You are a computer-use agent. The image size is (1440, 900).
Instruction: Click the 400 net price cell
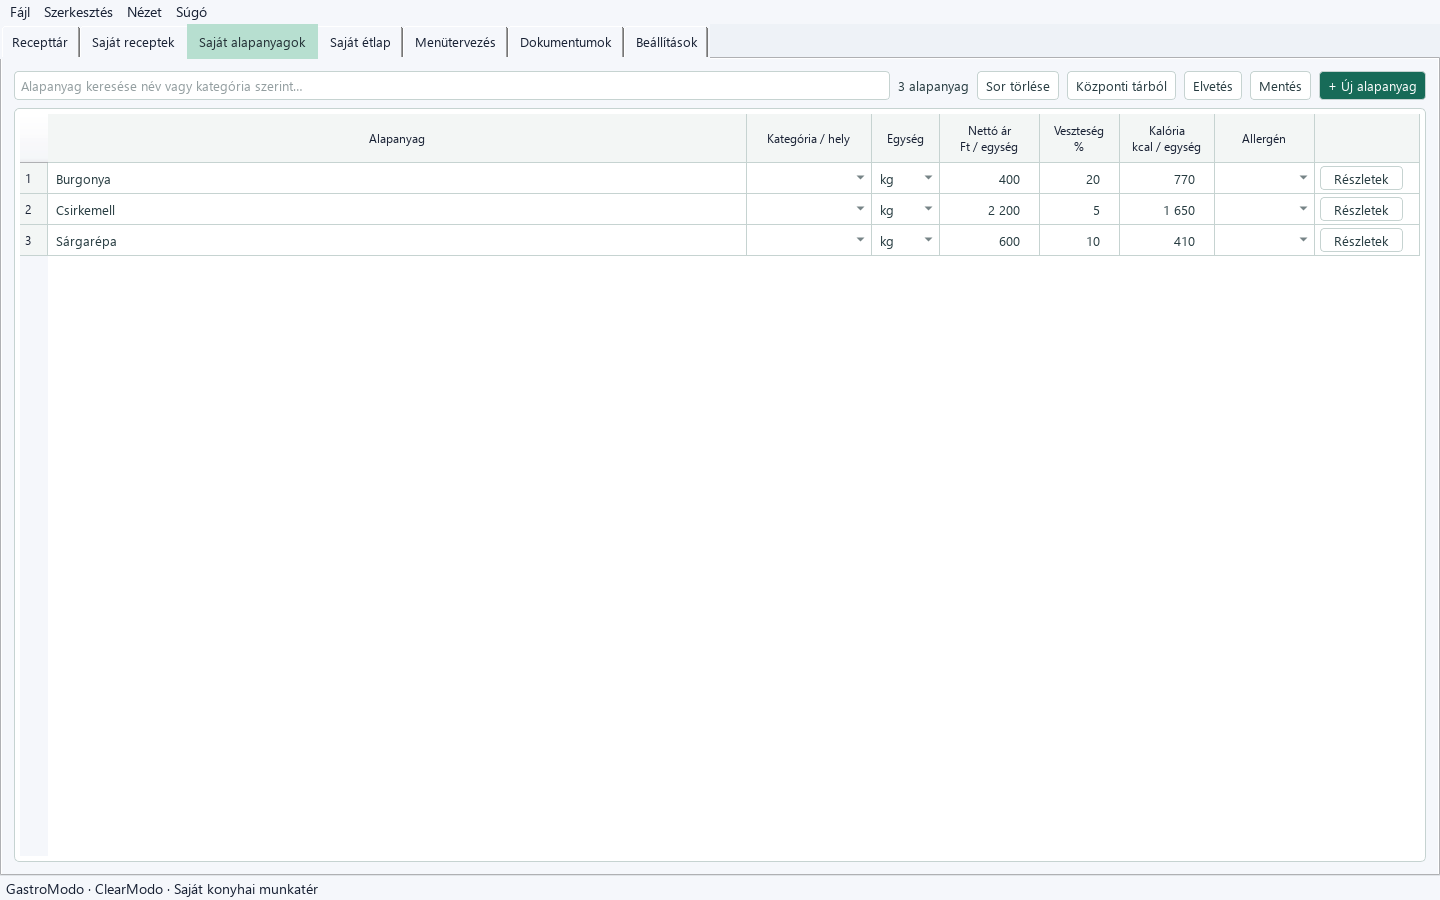(x=989, y=179)
